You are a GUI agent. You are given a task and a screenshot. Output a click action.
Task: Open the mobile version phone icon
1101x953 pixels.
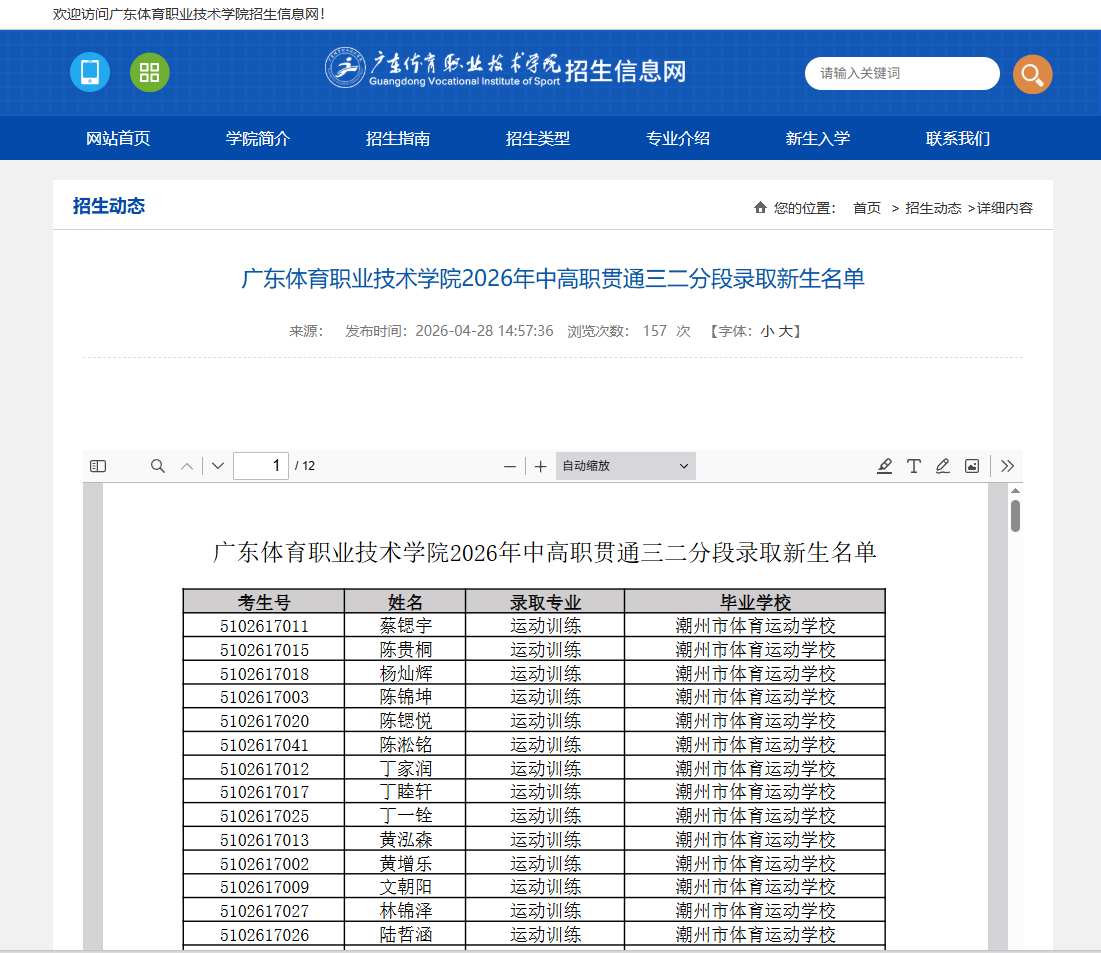point(90,72)
